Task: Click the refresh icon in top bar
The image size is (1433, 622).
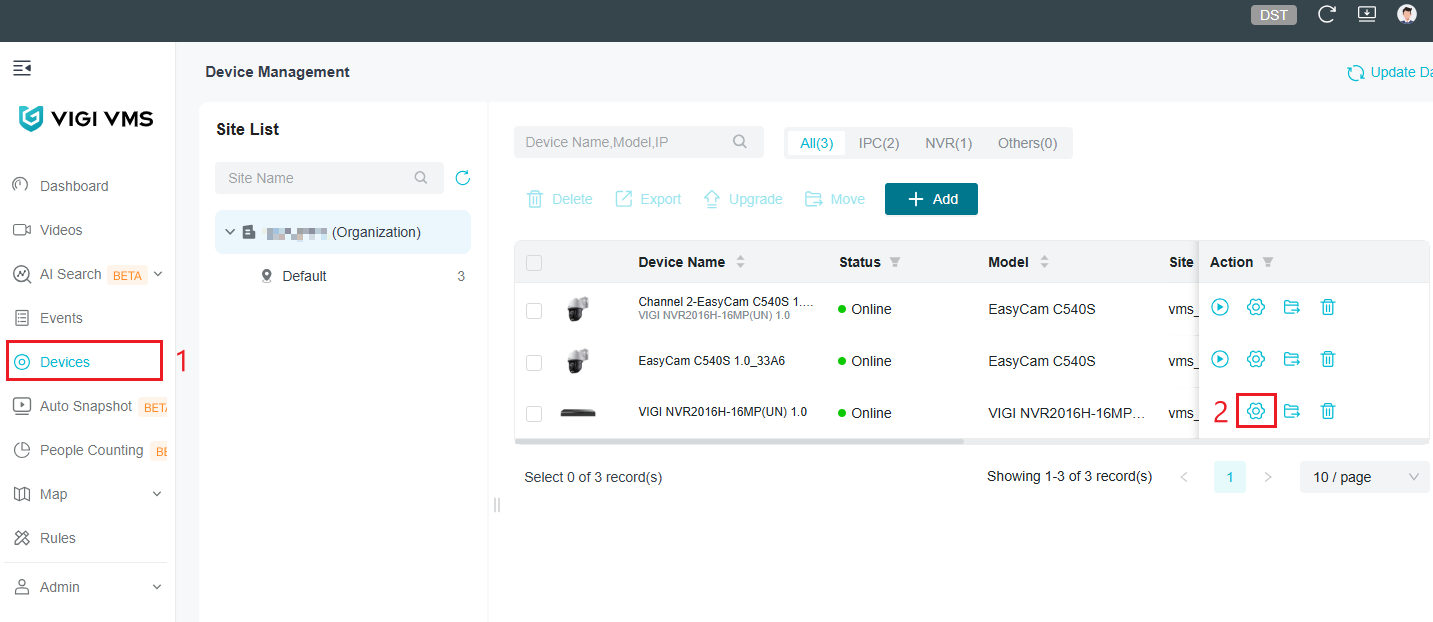Action: tap(1327, 14)
